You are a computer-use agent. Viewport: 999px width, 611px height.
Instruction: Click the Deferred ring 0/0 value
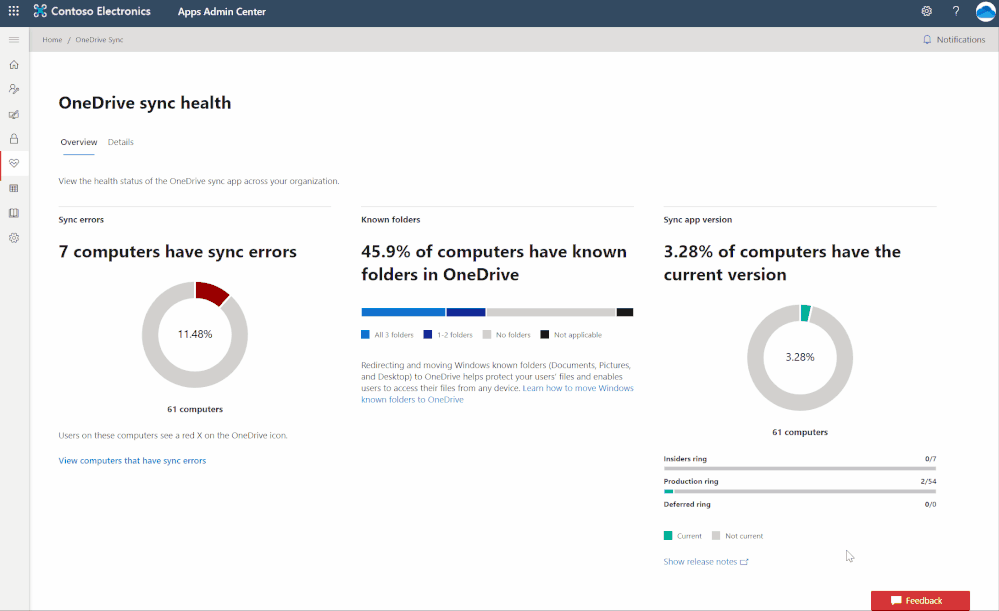click(930, 504)
